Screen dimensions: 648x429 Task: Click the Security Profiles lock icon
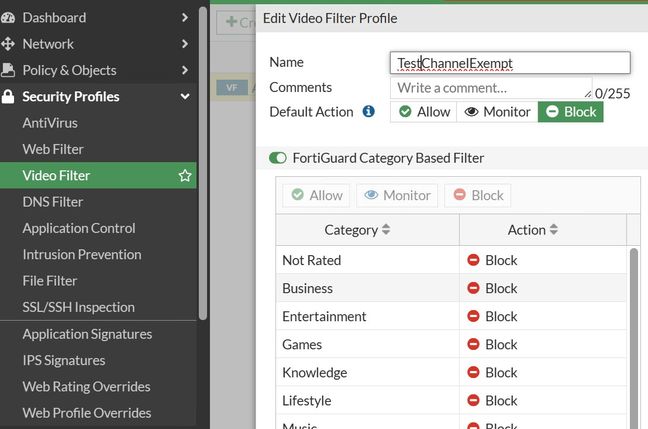(x=9, y=97)
